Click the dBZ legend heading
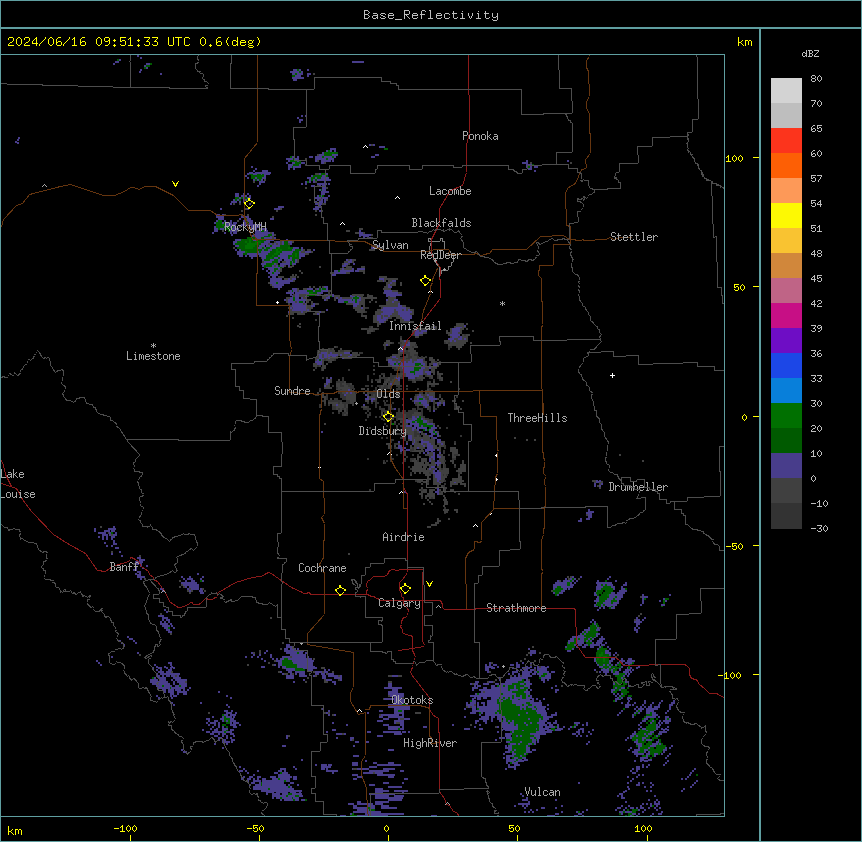Image resolution: width=862 pixels, height=842 pixels. pos(810,53)
